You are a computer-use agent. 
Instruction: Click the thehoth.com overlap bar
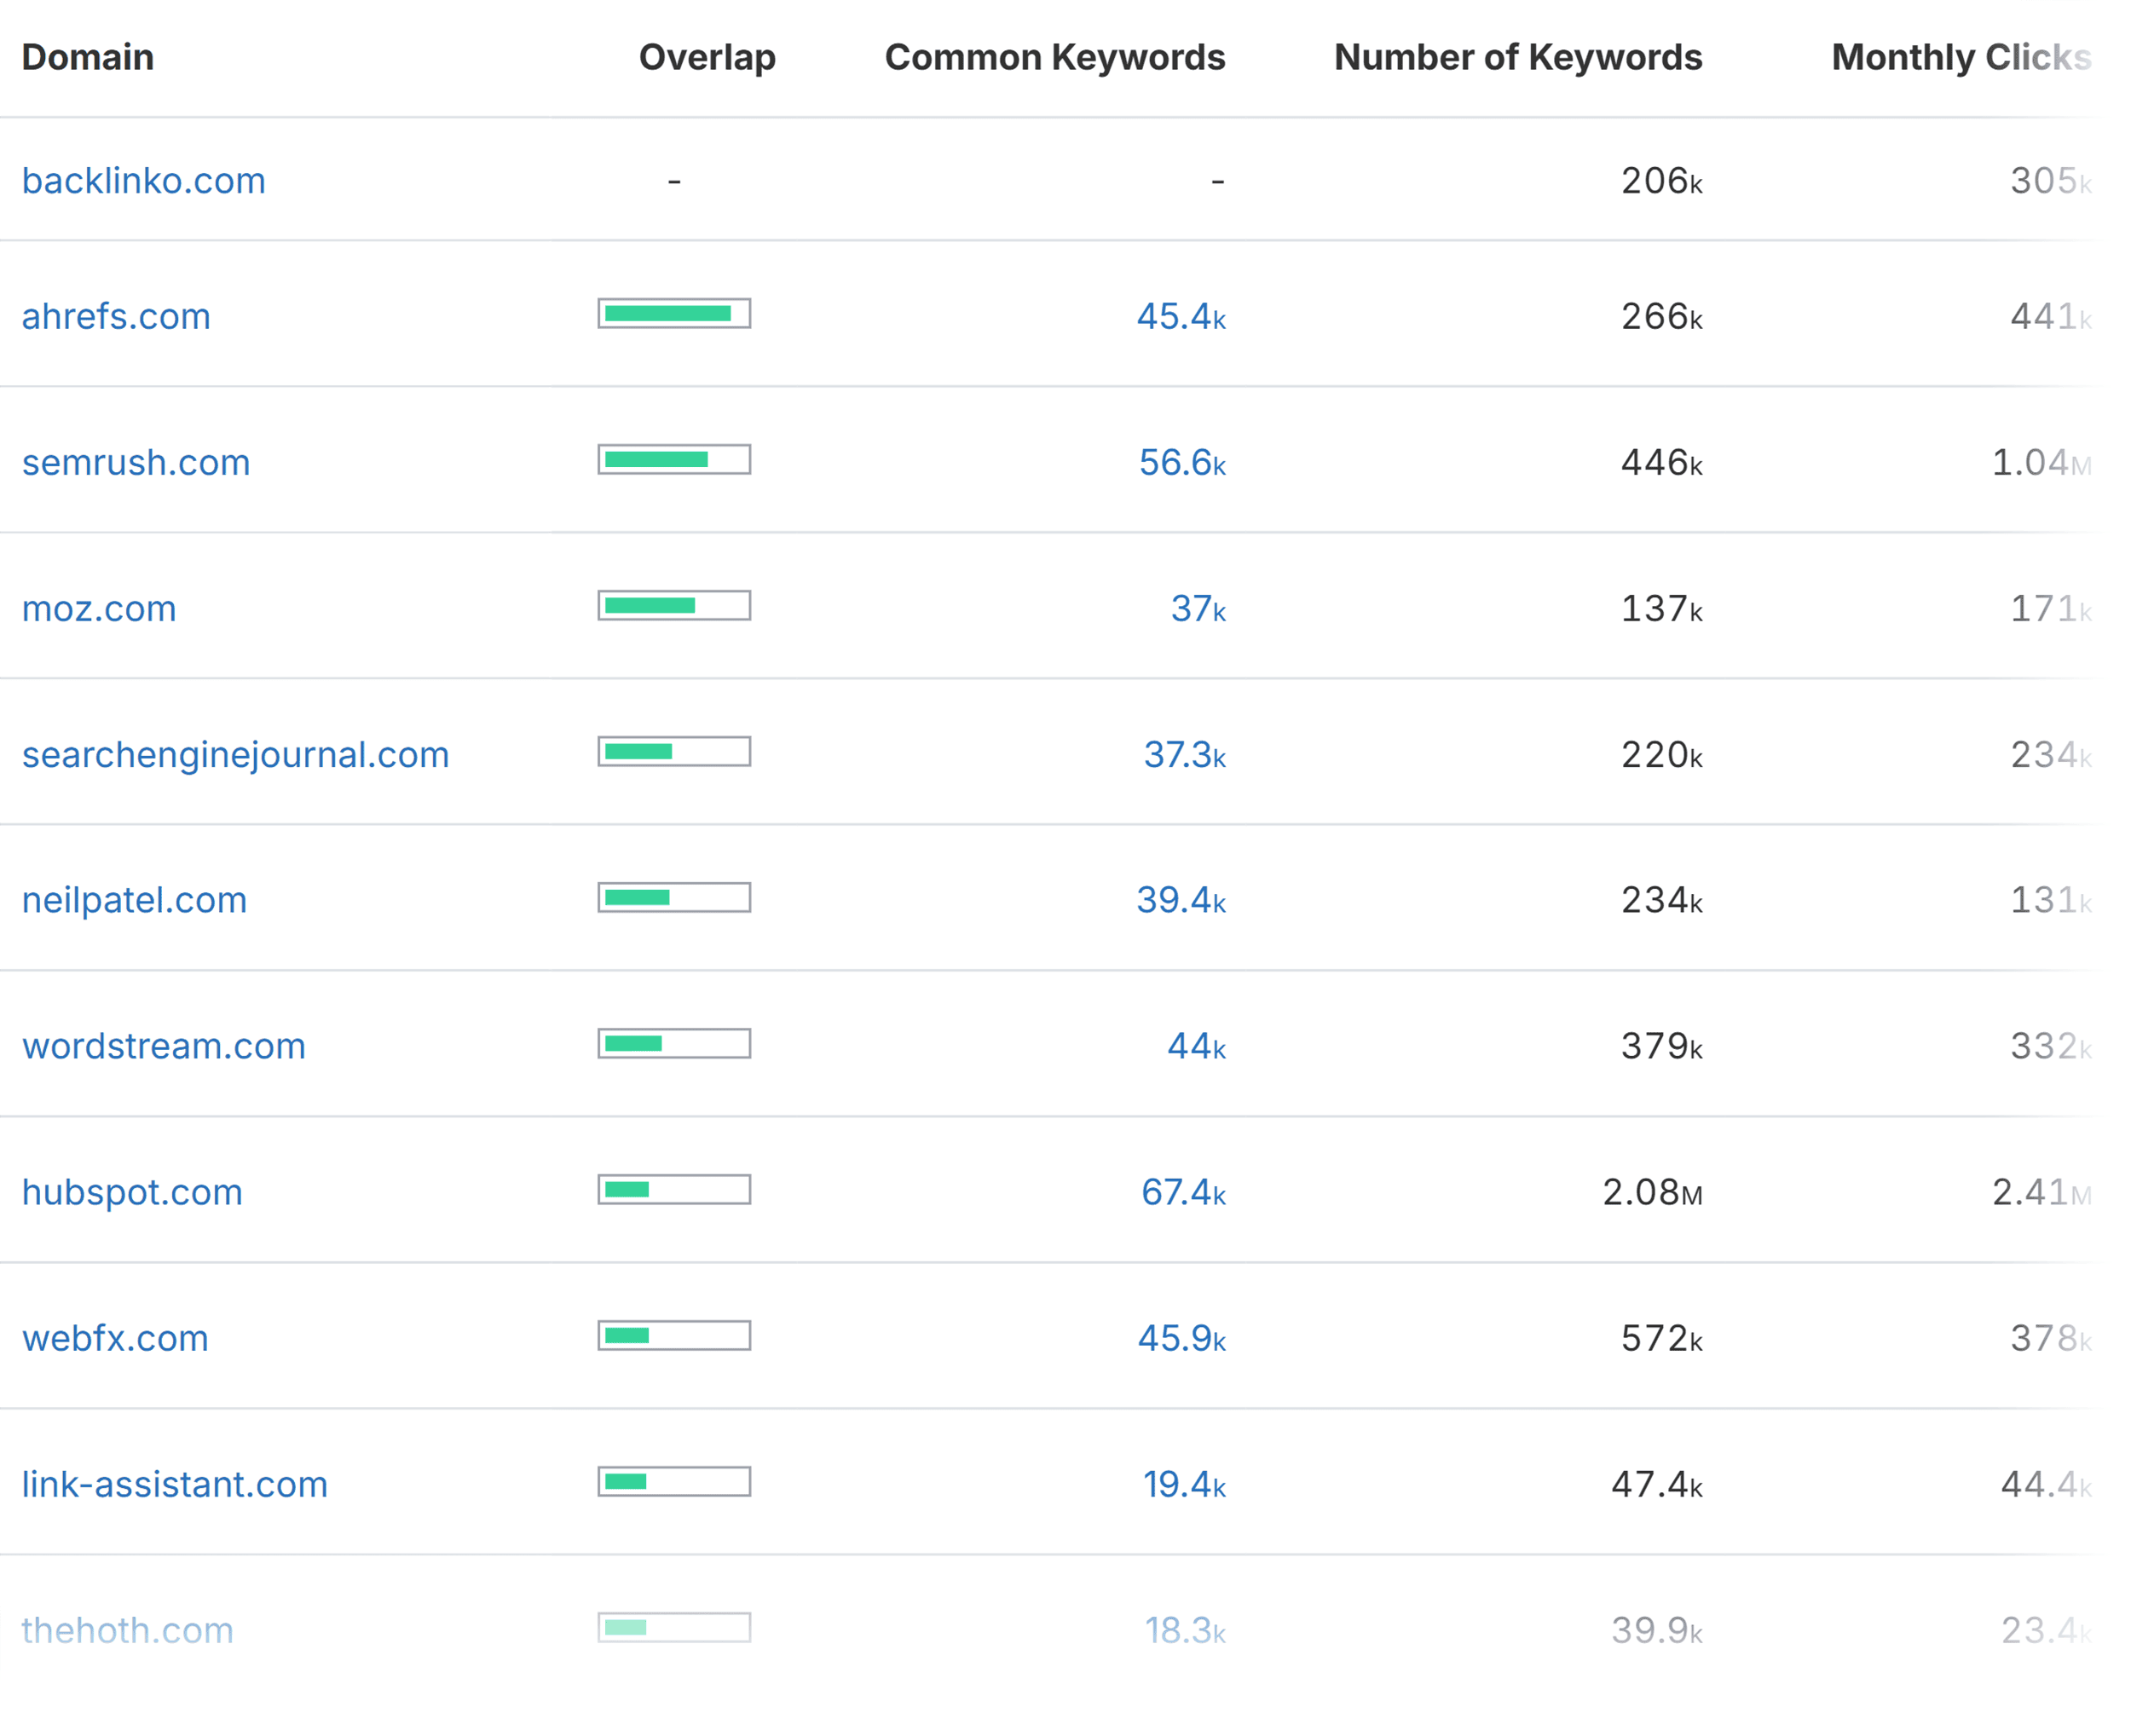pyautogui.click(x=674, y=1627)
